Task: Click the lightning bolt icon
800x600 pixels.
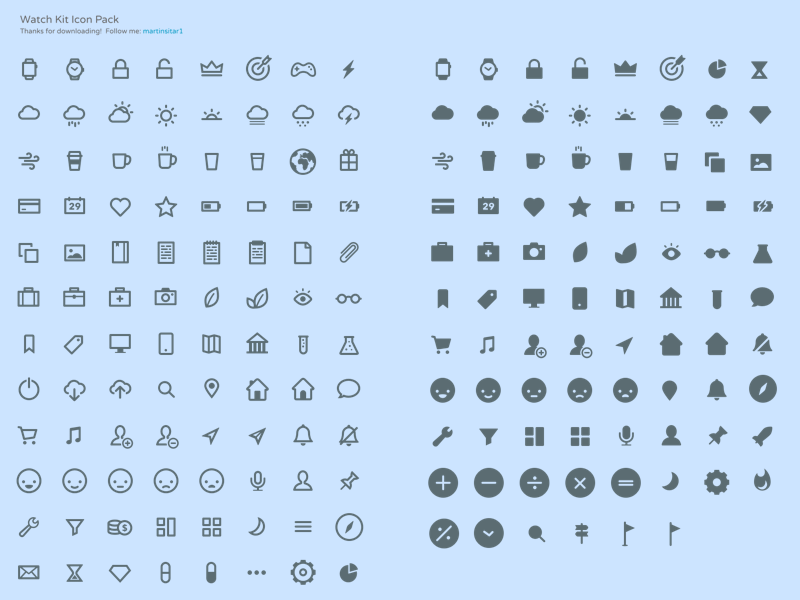Action: click(348, 69)
